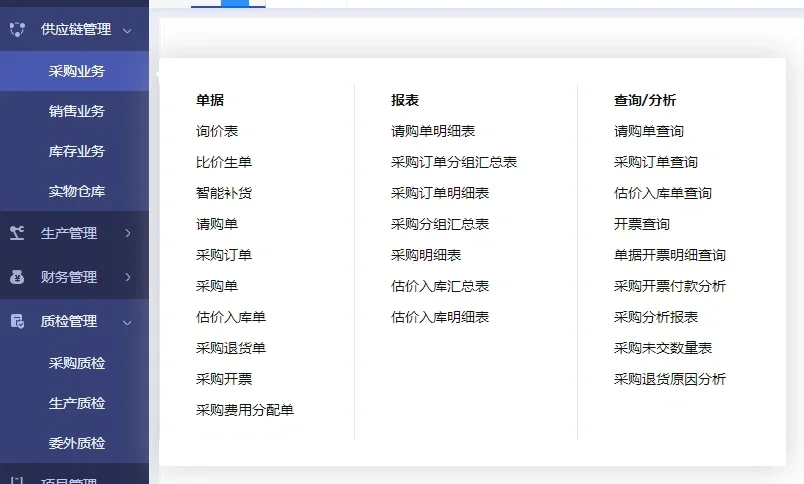804x484 pixels.
Task: Open 采购单 under 单据
Action: click(x=217, y=286)
